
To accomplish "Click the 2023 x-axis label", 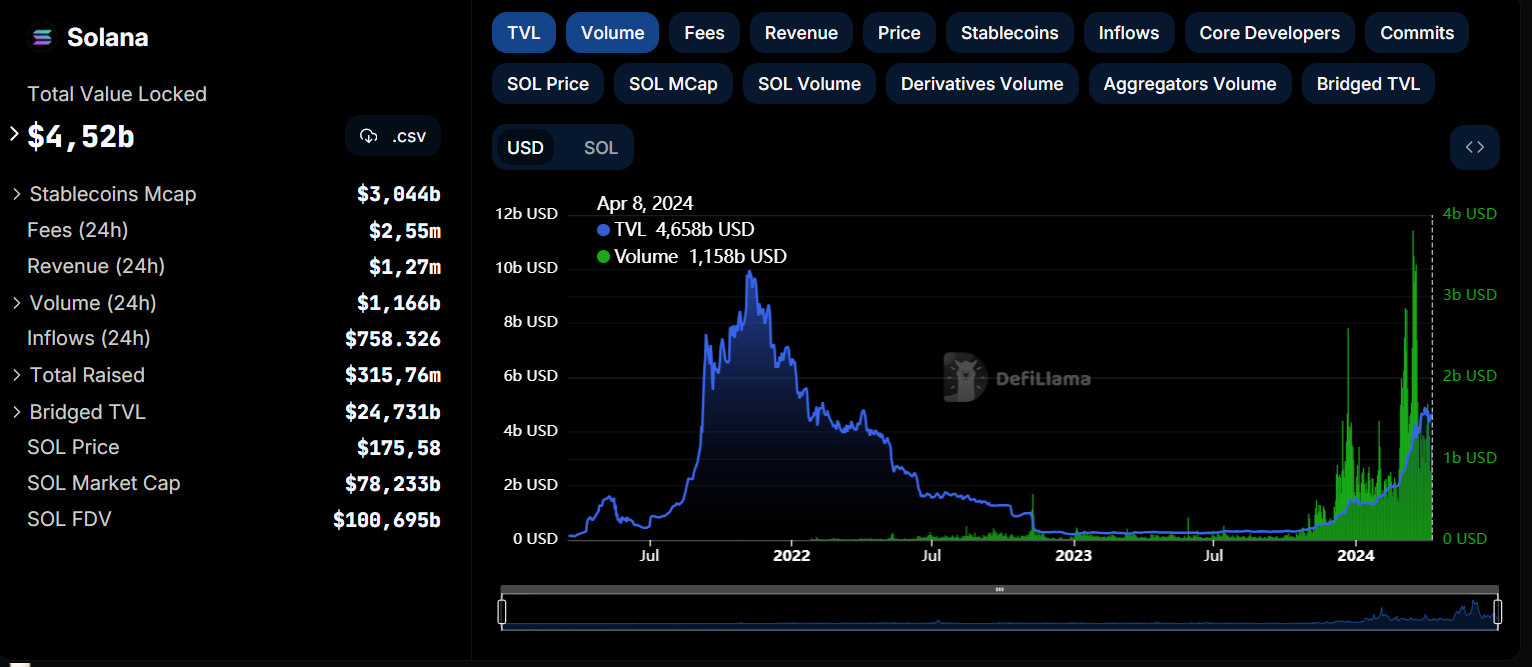I will pyautogui.click(x=1074, y=555).
